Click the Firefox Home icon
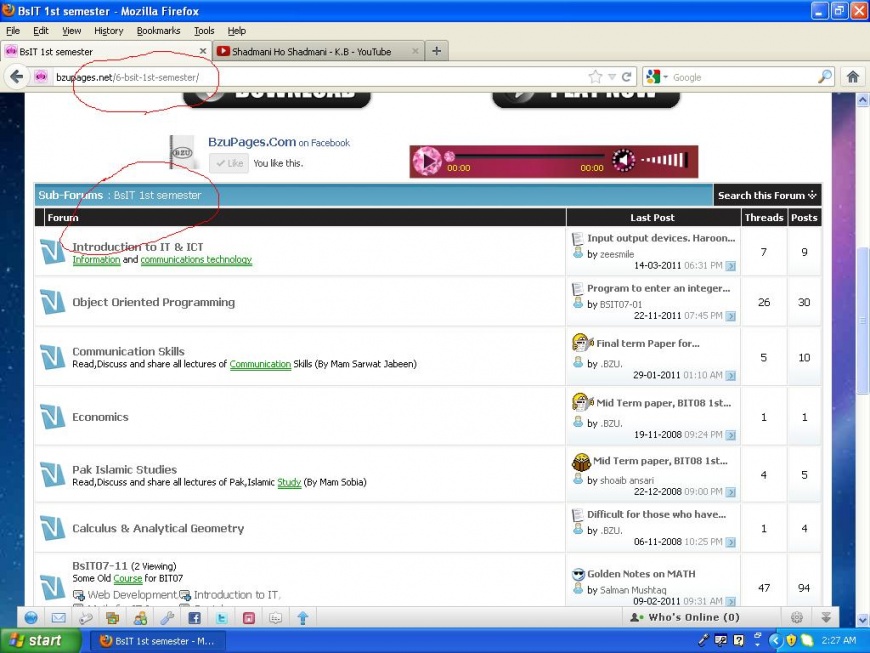The width and height of the screenshot is (870, 653). click(x=853, y=77)
